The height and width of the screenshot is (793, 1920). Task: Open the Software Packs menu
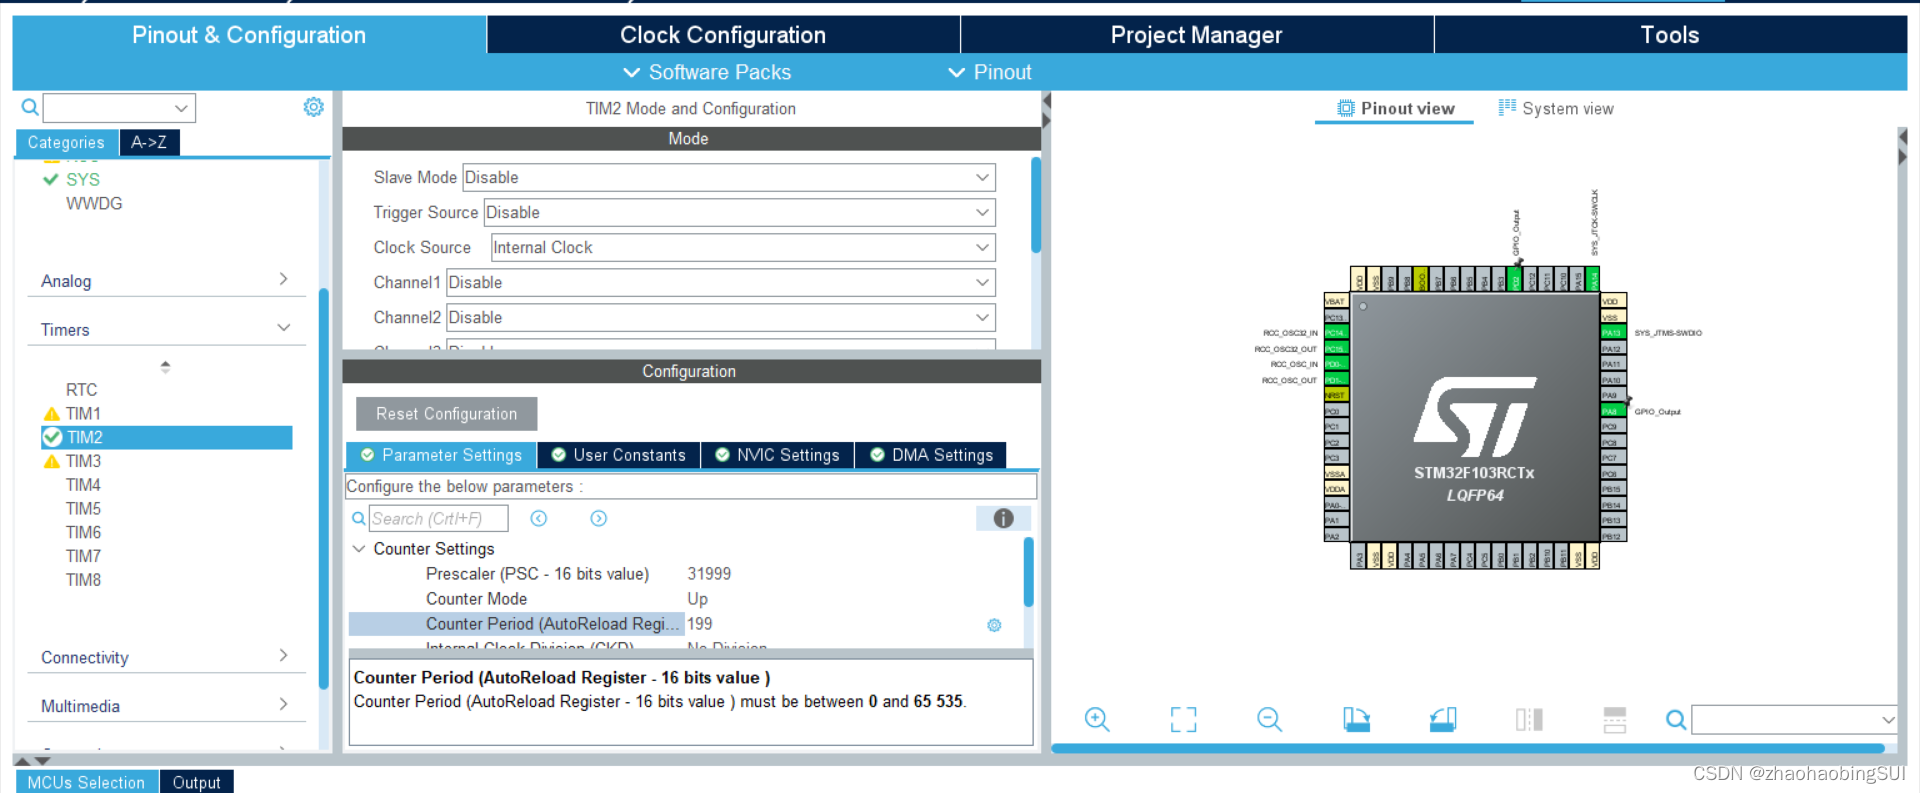point(707,72)
